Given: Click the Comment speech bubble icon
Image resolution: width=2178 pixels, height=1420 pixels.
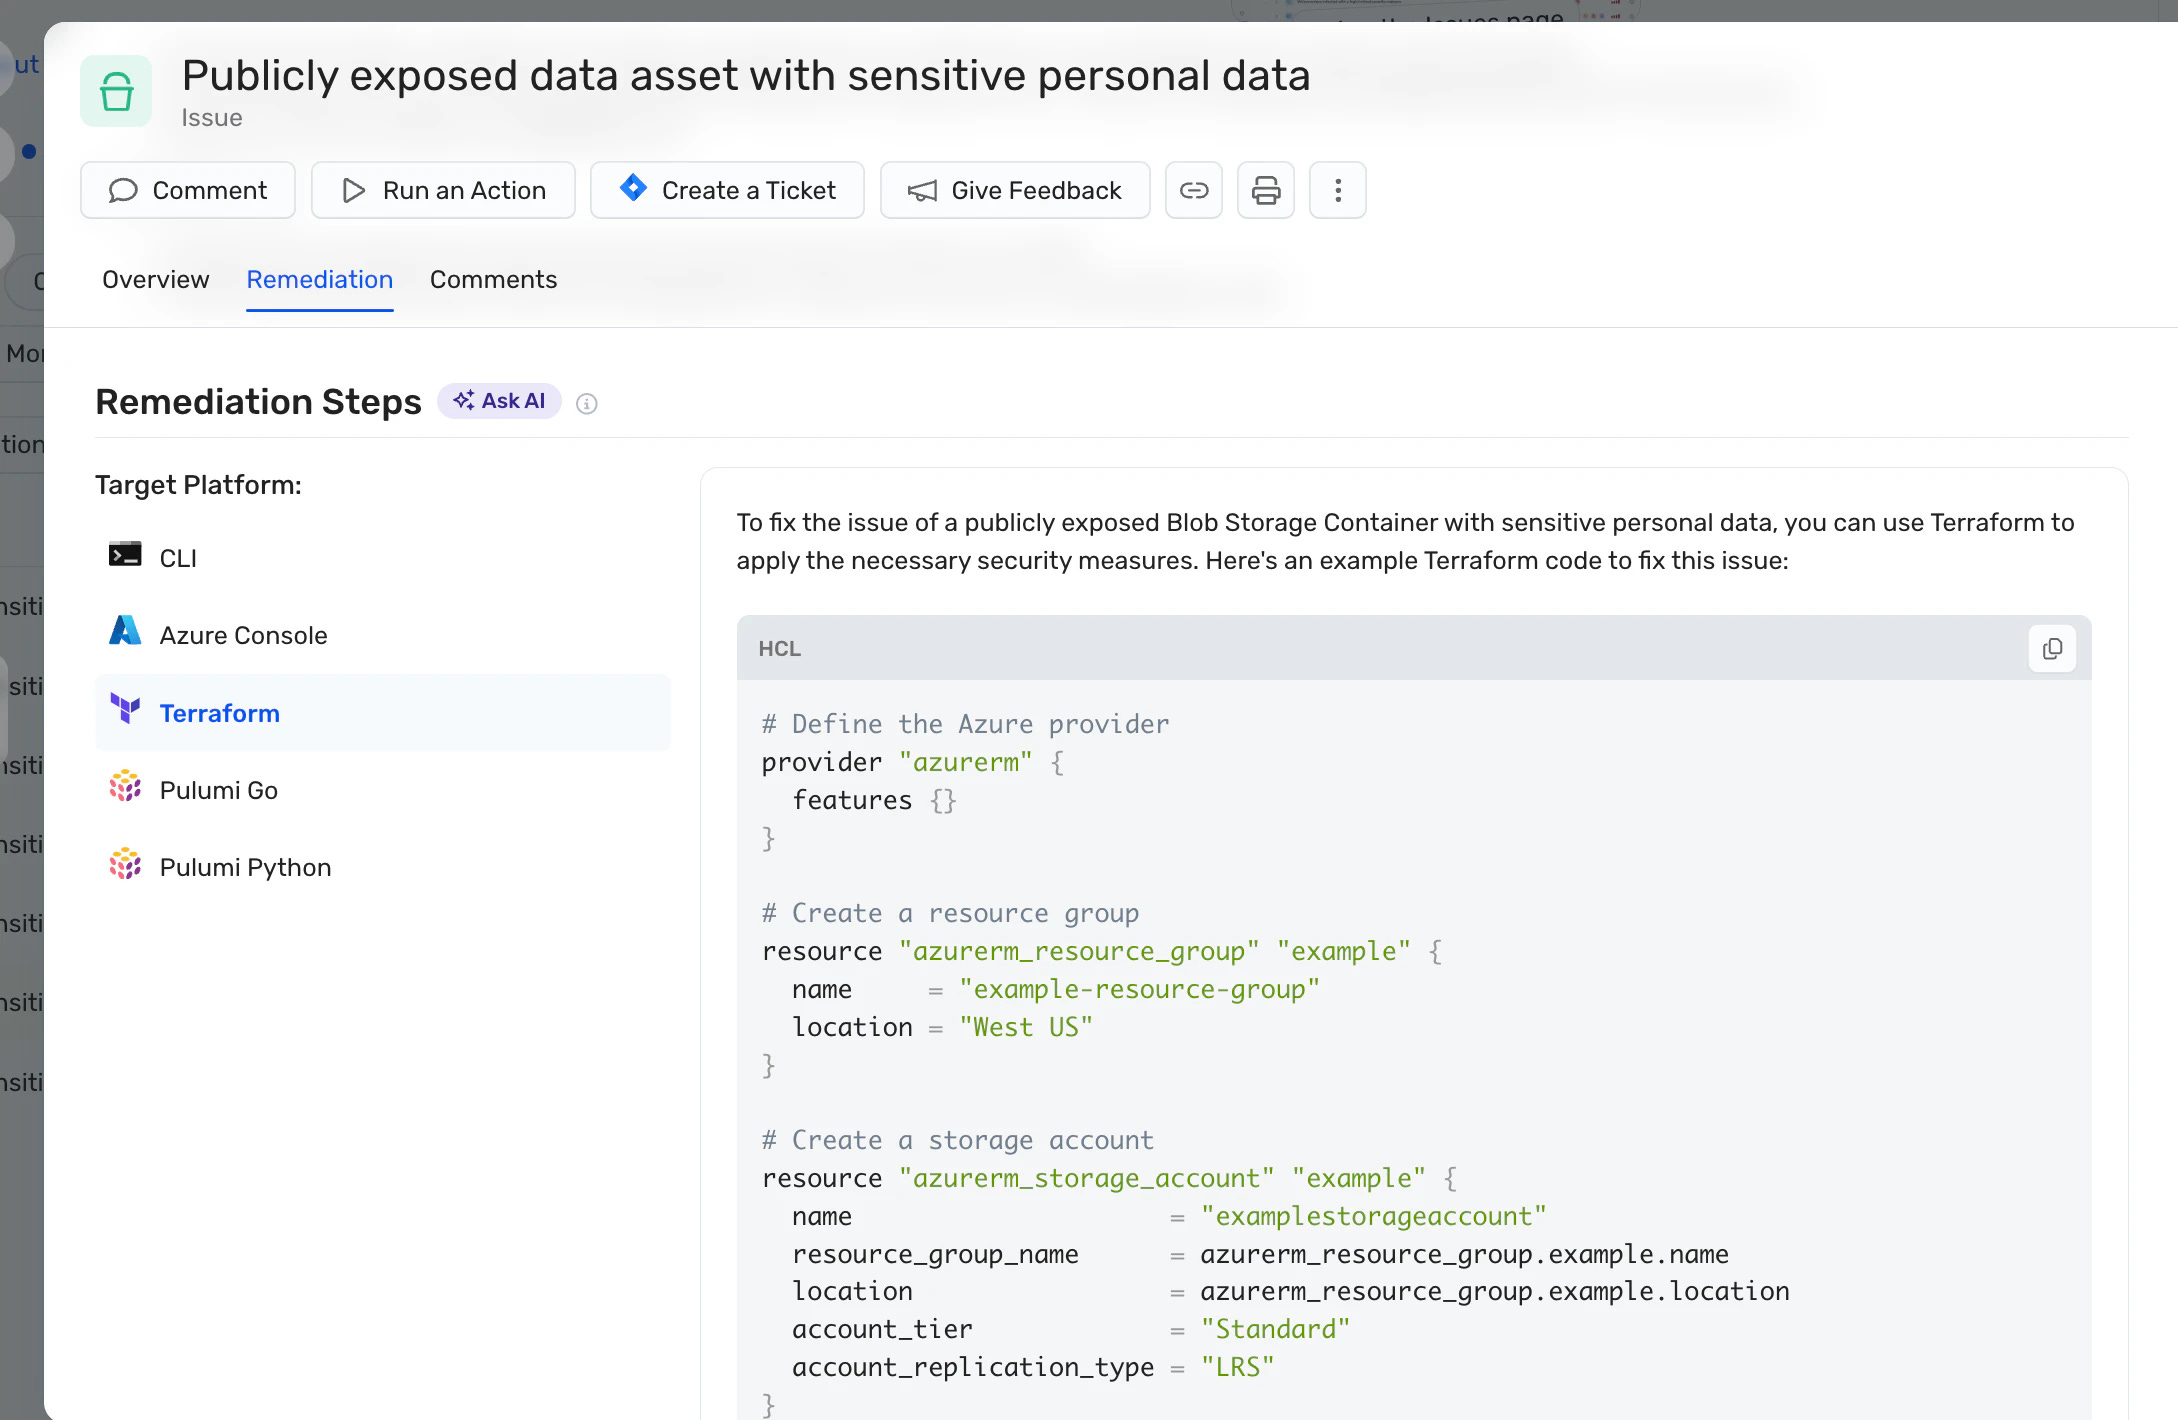Looking at the screenshot, I should 123,190.
